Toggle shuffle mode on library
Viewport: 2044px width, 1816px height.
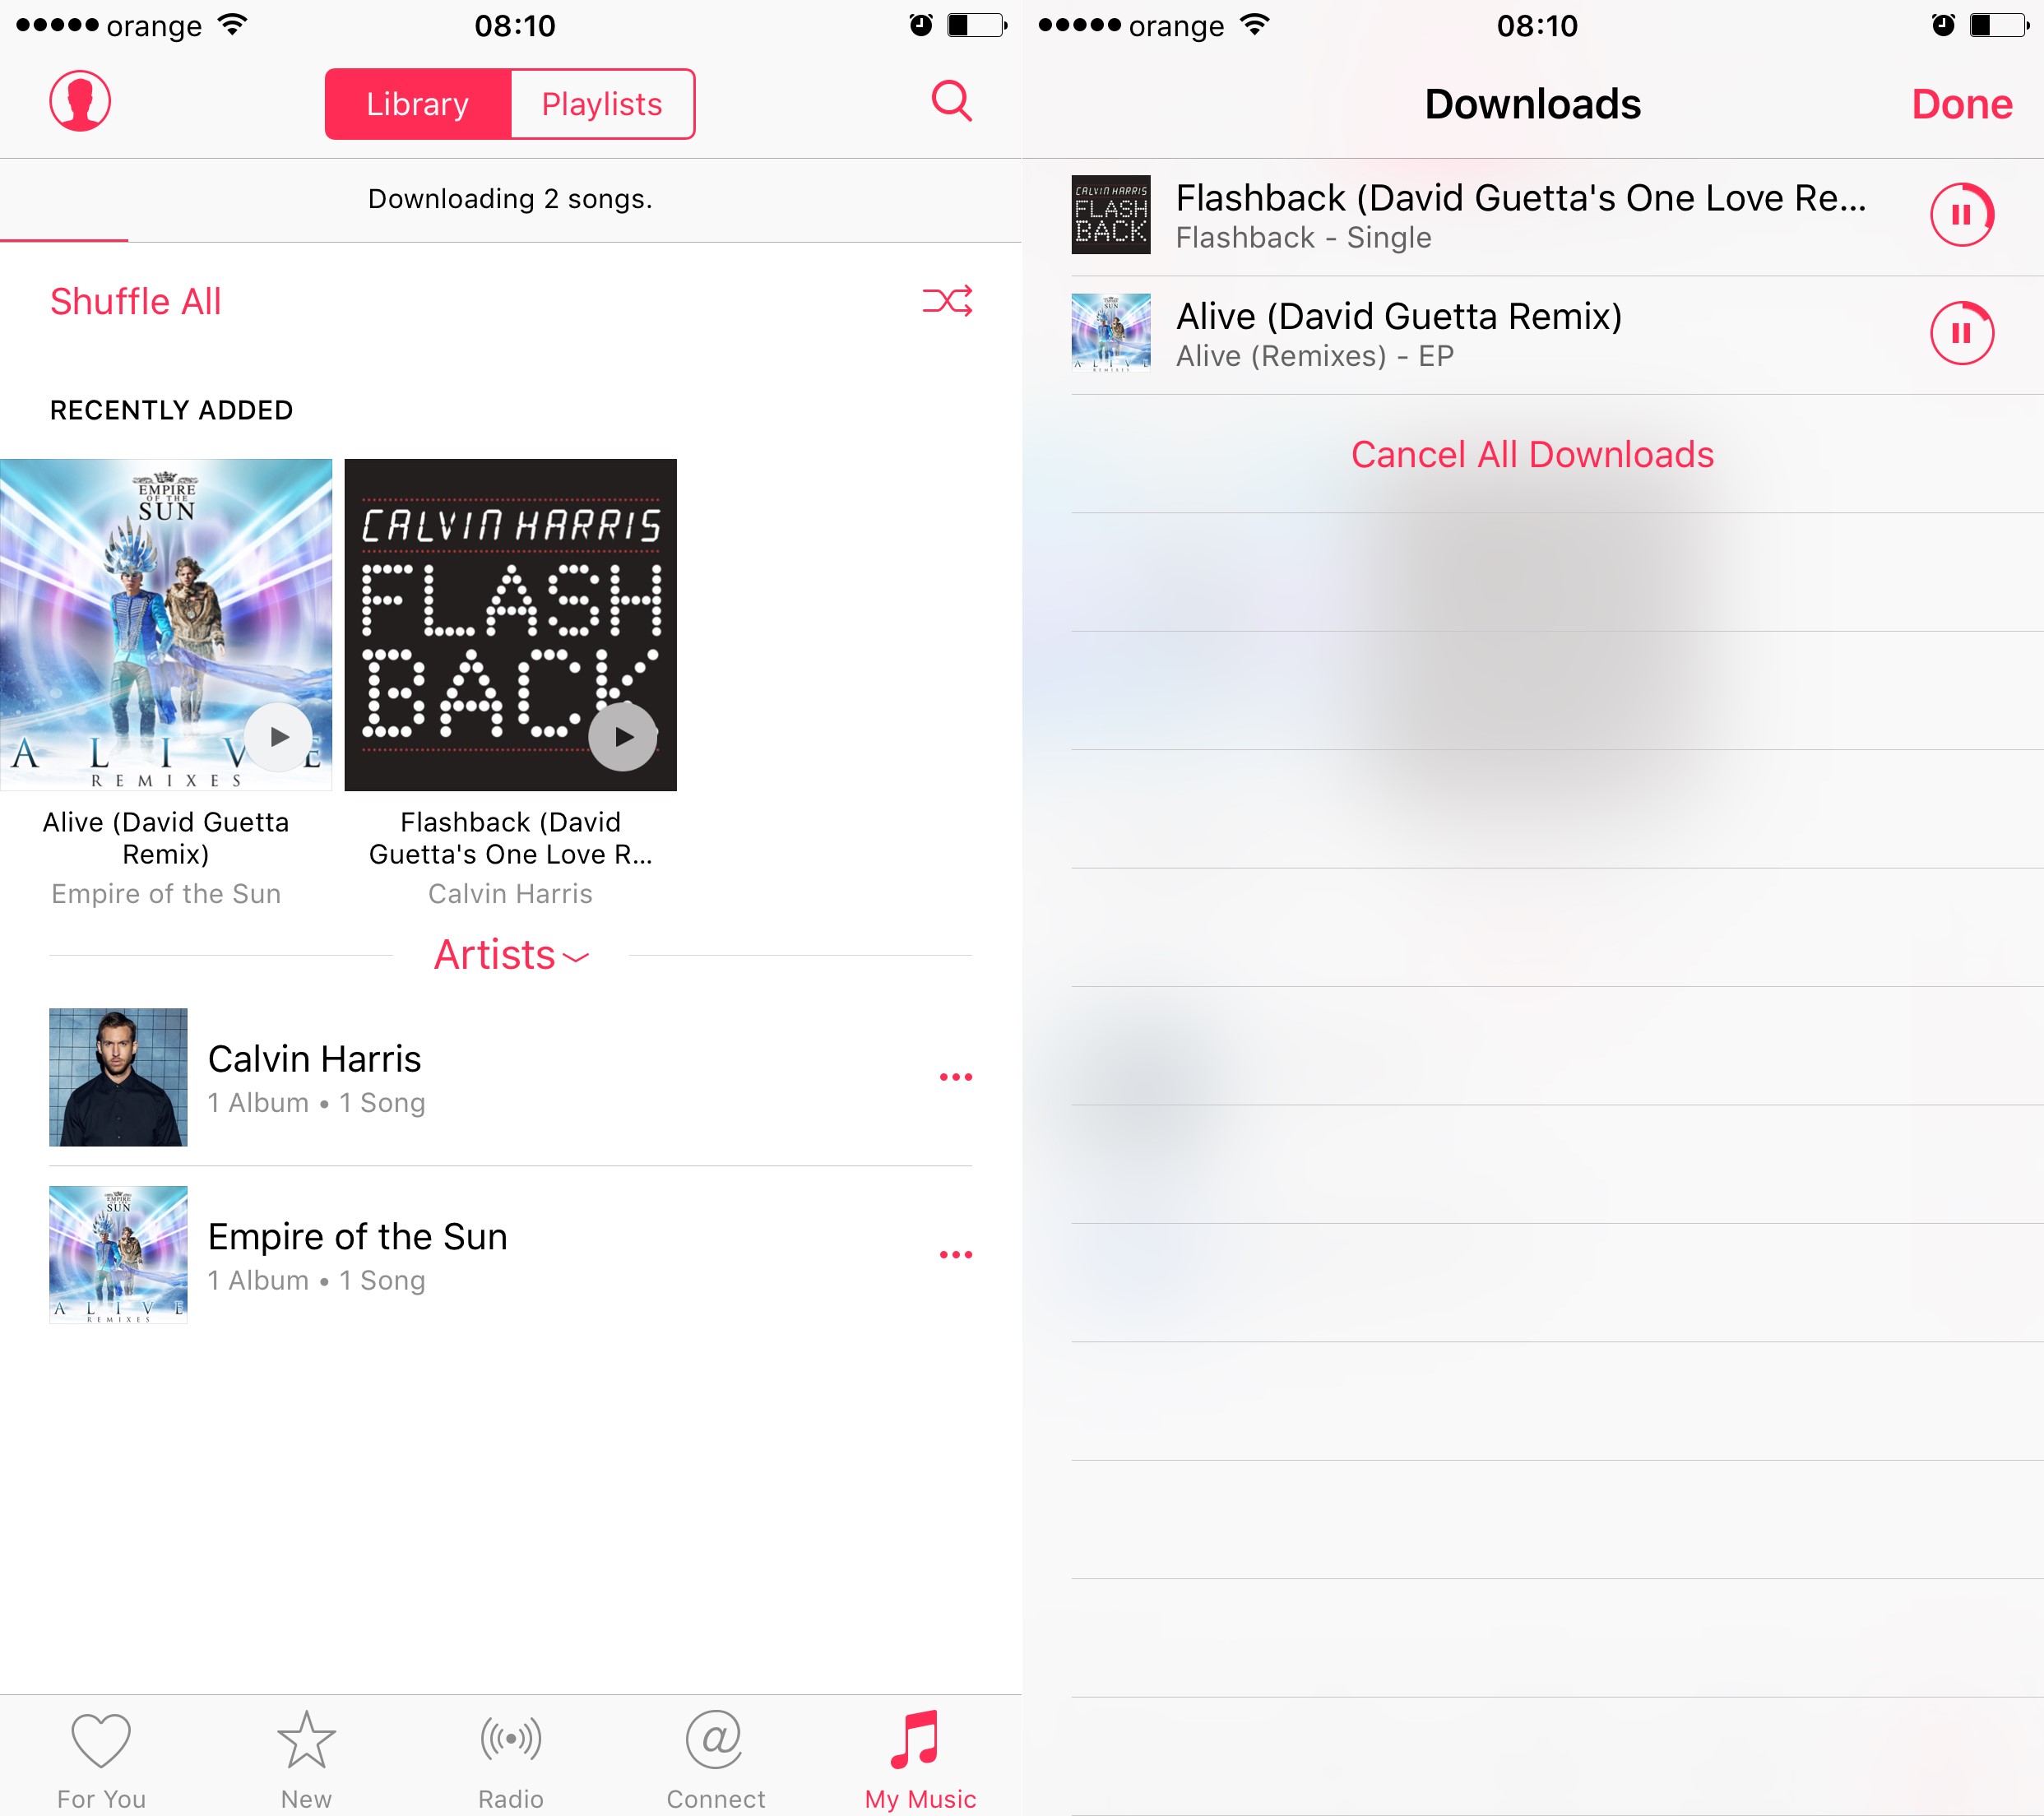(948, 299)
